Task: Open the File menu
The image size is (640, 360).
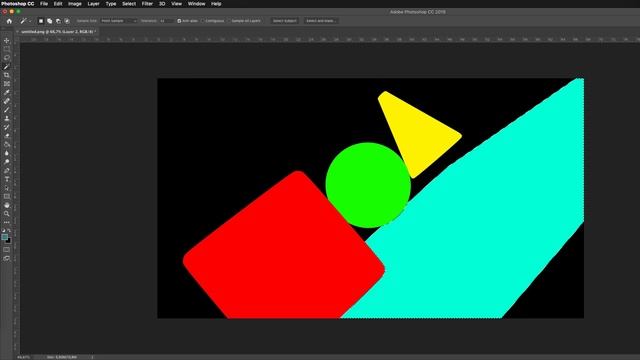Action: tap(44, 4)
